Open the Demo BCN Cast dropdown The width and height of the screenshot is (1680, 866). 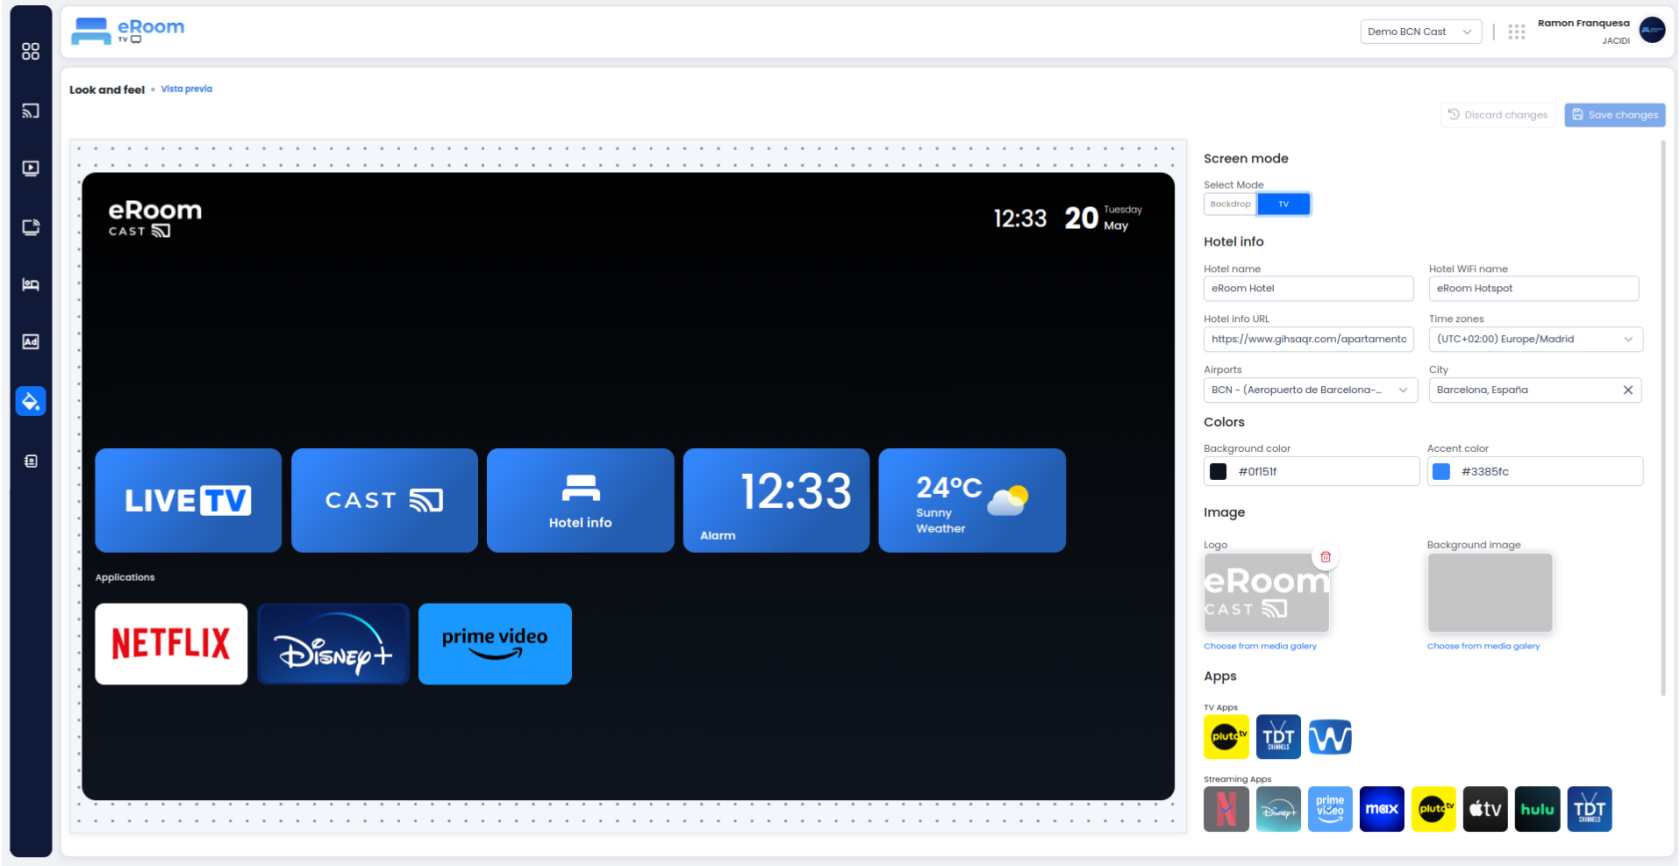(x=1420, y=32)
